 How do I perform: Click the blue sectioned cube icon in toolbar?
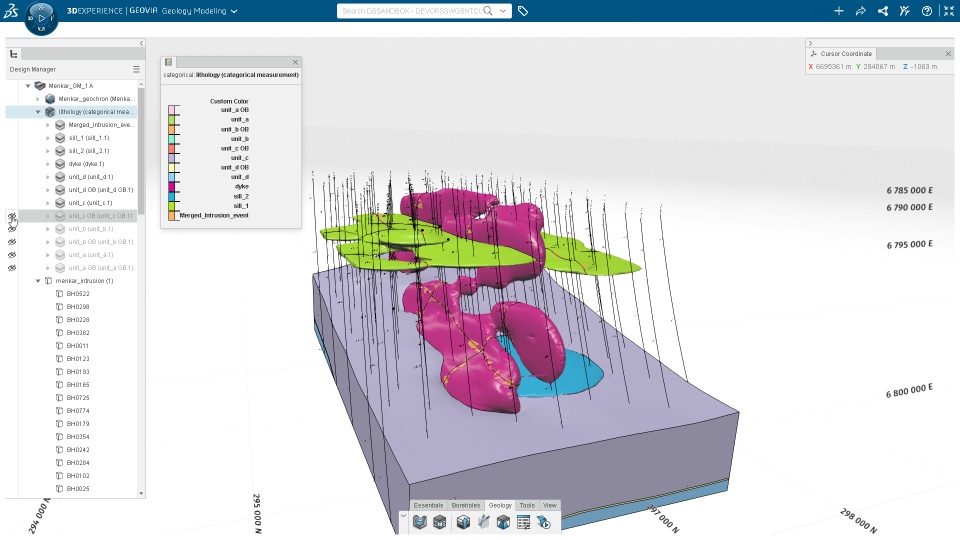click(503, 522)
